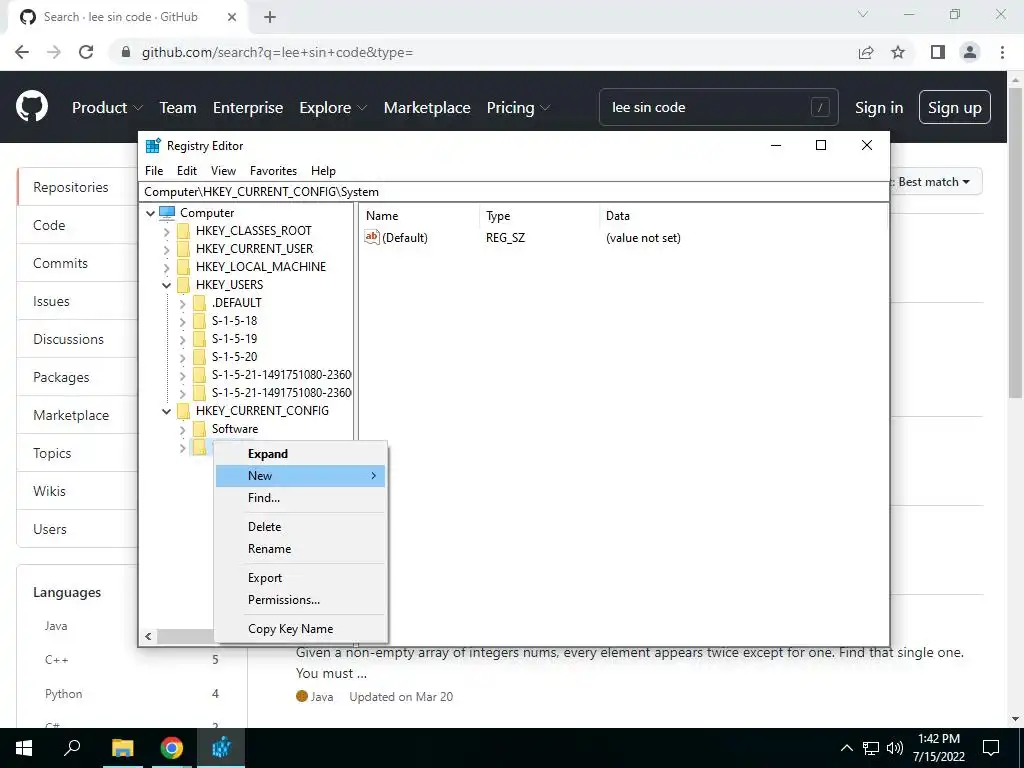
Task: Click the share page icon
Action: pyautogui.click(x=866, y=52)
